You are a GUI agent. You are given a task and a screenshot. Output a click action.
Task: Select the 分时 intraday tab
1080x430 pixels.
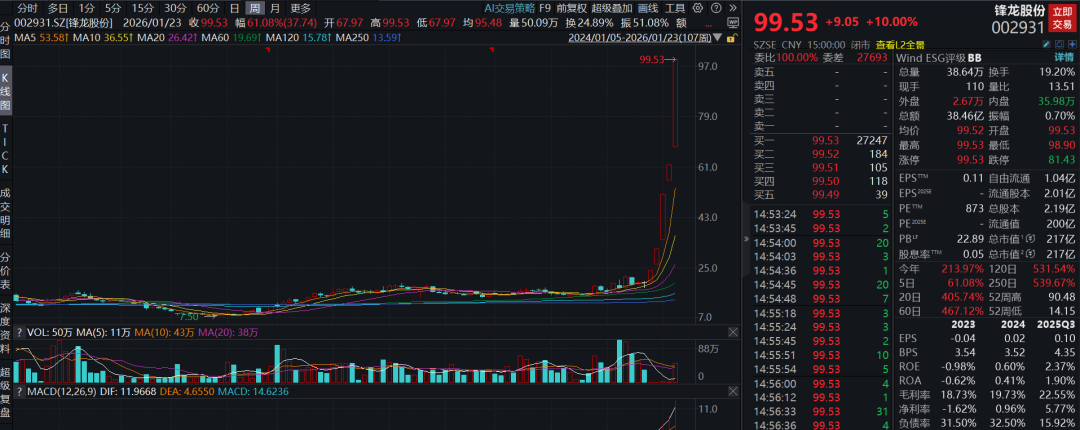(28, 7)
